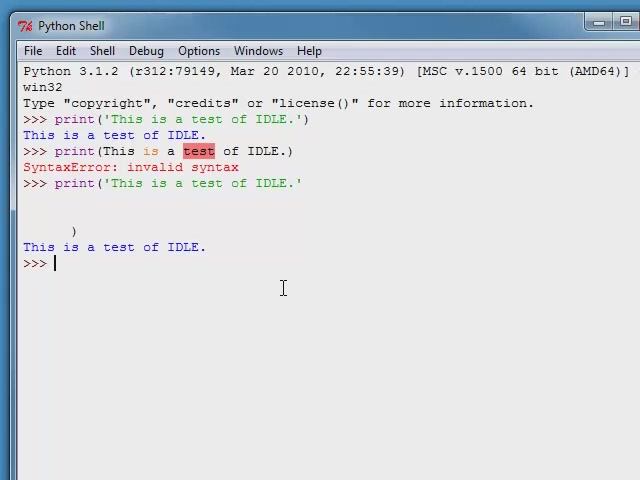This screenshot has width=640, height=480.
Task: Open the Help menu
Action: click(309, 51)
